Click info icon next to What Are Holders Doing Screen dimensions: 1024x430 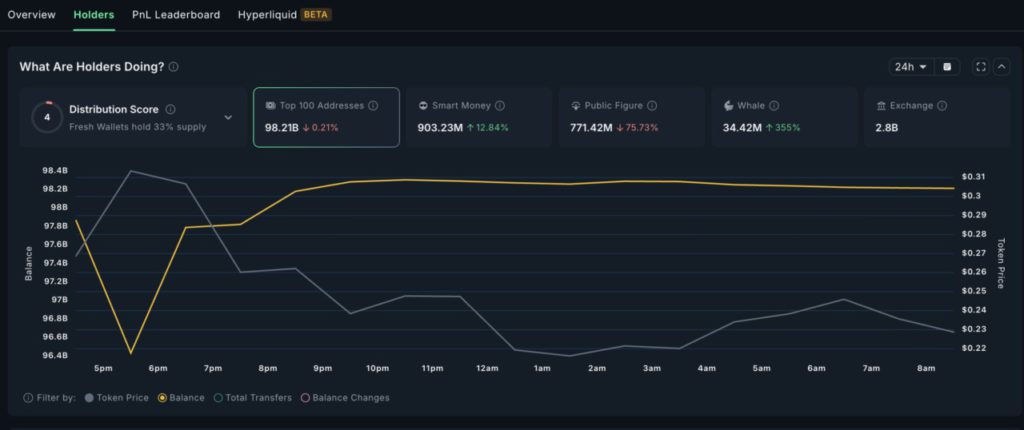pyautogui.click(x=174, y=67)
